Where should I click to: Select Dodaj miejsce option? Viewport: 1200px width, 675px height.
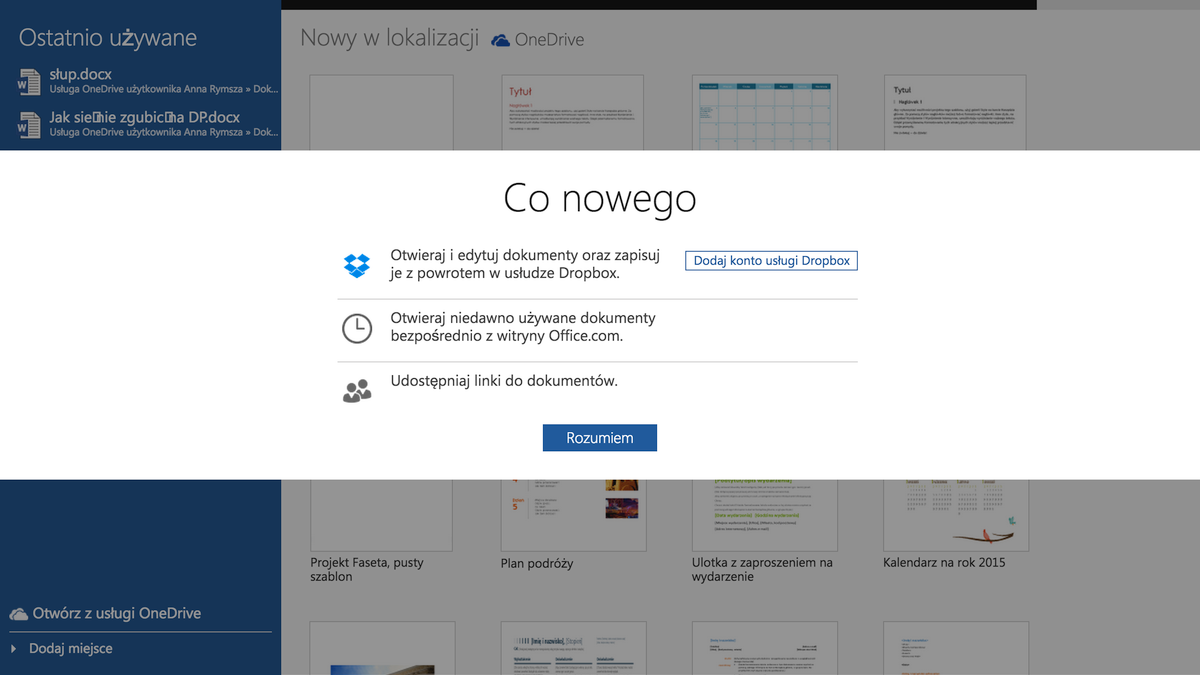[x=71, y=648]
